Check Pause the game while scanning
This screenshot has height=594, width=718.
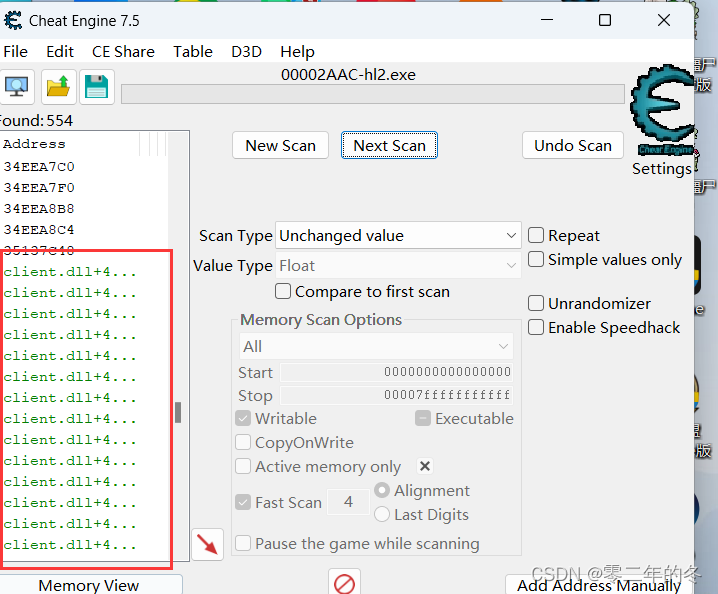coord(243,544)
